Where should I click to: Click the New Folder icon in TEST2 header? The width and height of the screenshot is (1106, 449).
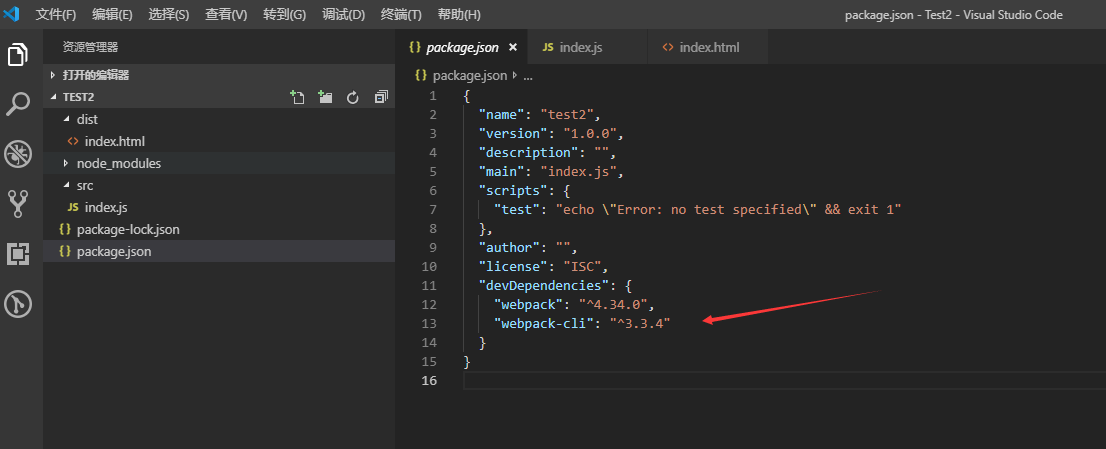pos(325,97)
